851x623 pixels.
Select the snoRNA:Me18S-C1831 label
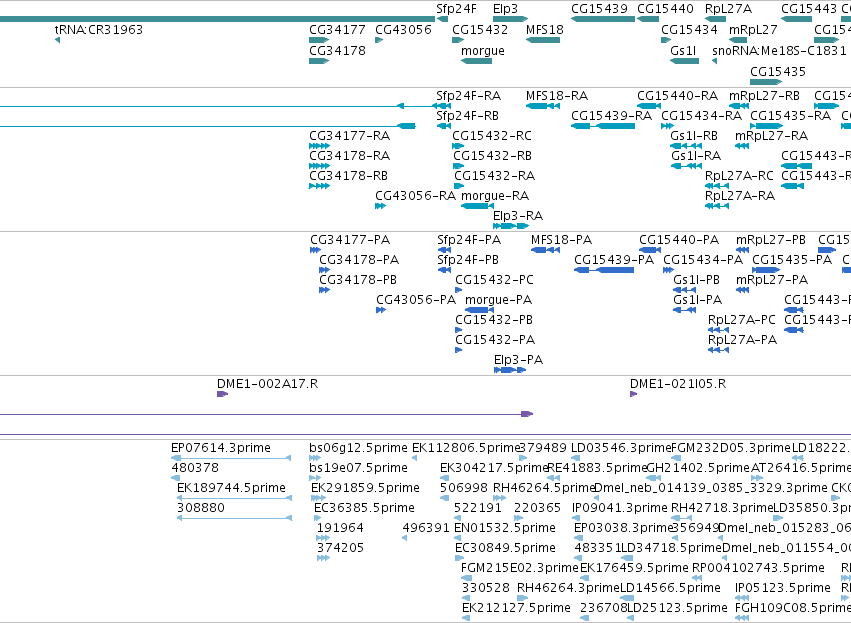tap(779, 51)
